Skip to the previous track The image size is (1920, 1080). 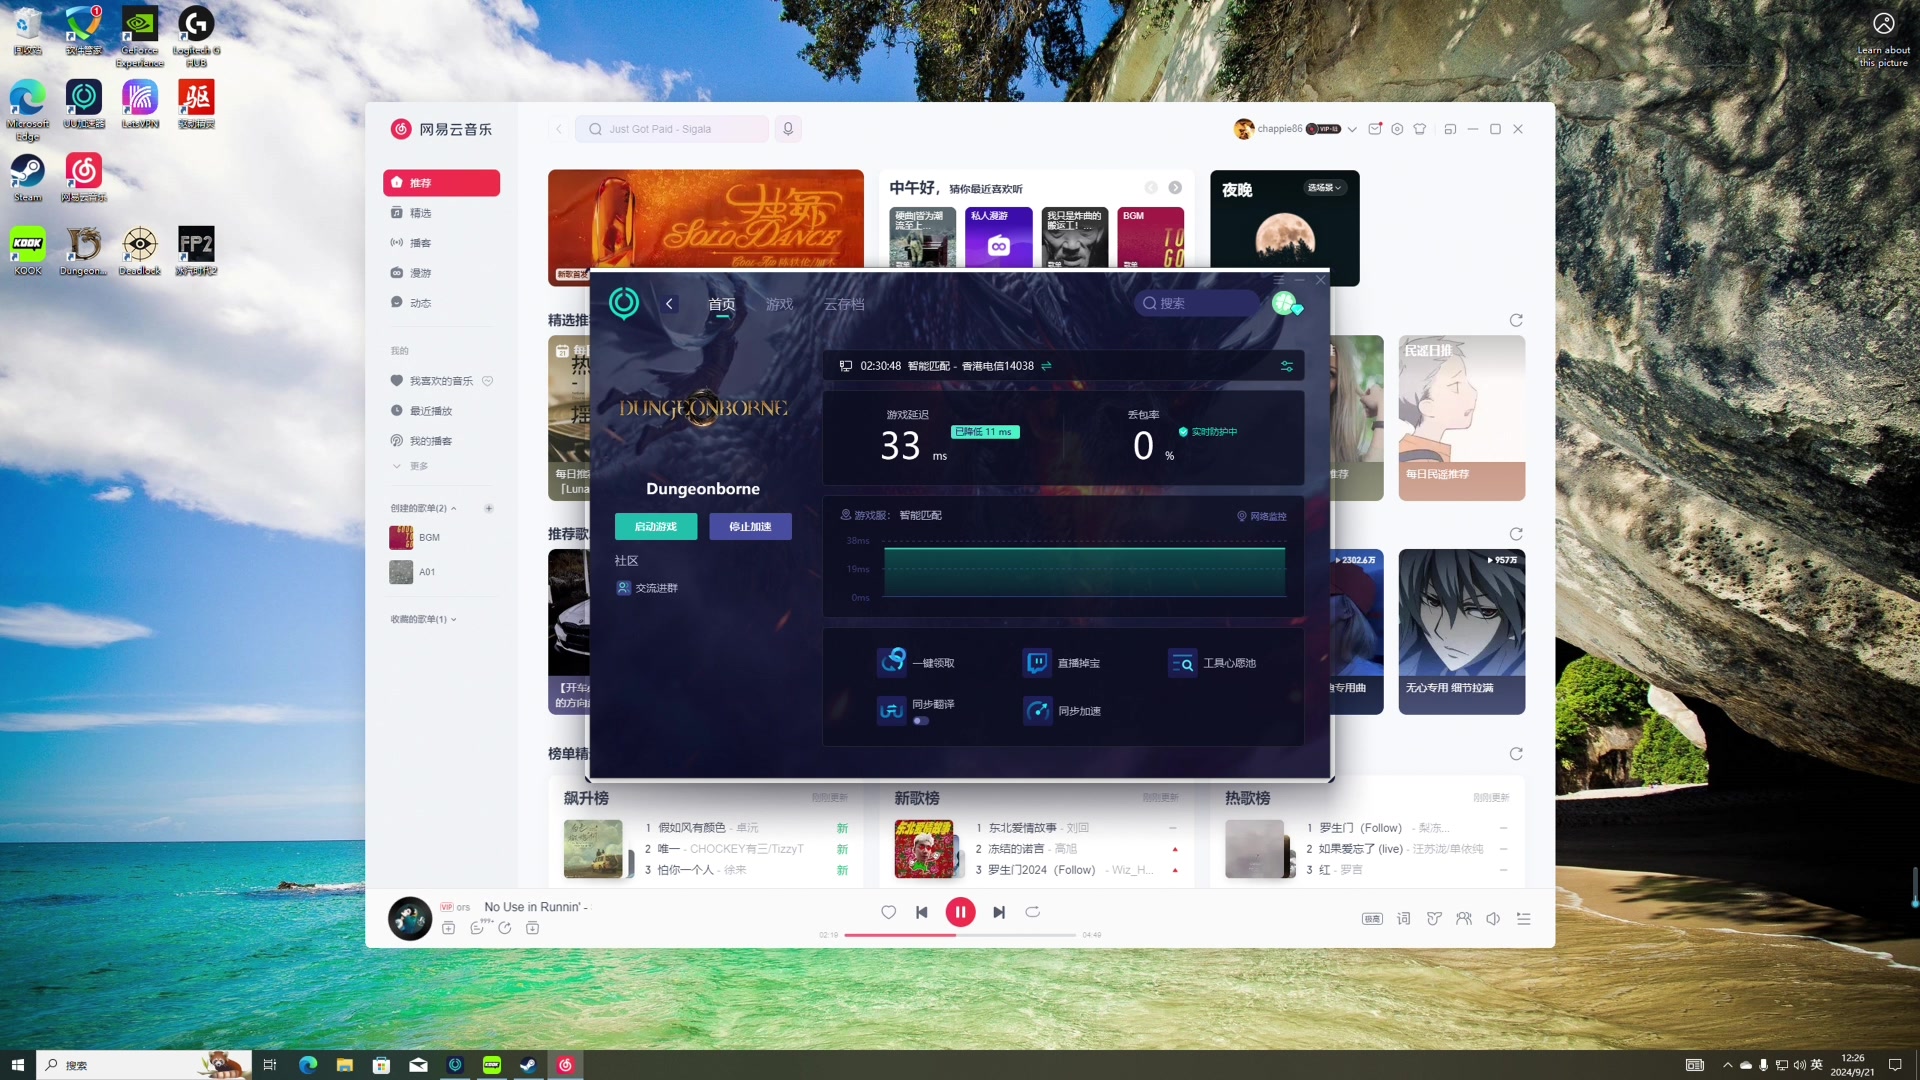[x=922, y=912]
